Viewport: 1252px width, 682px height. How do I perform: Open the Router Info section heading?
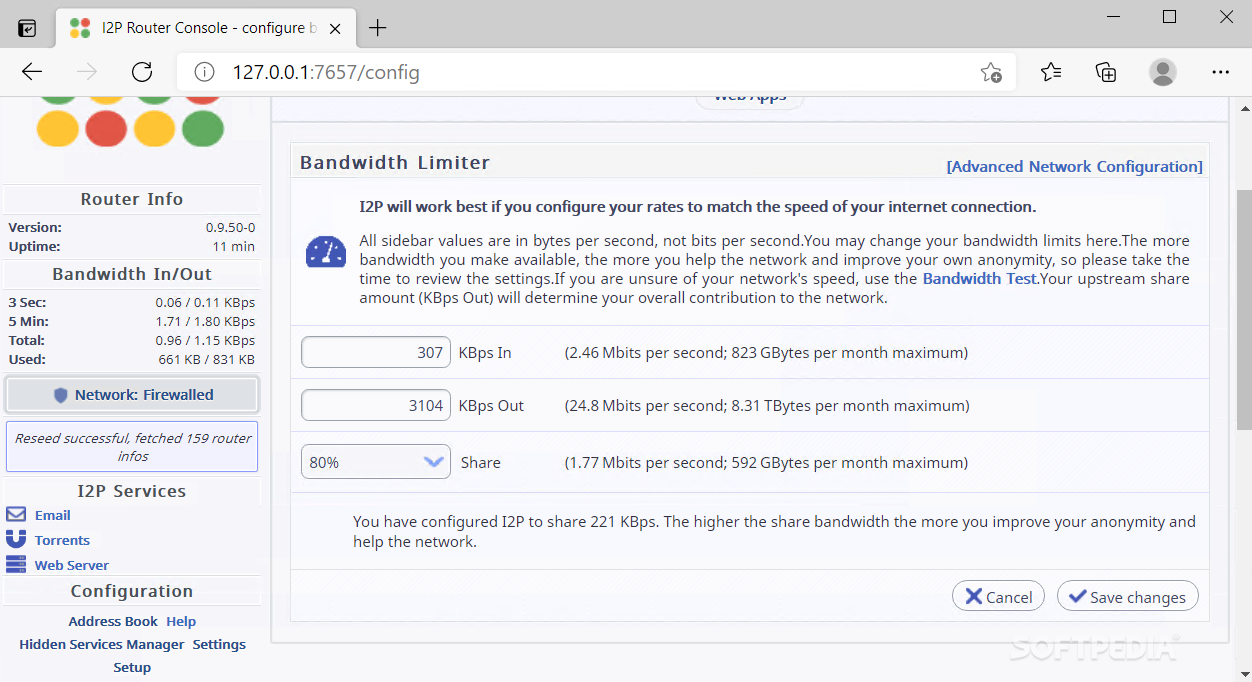pos(132,199)
